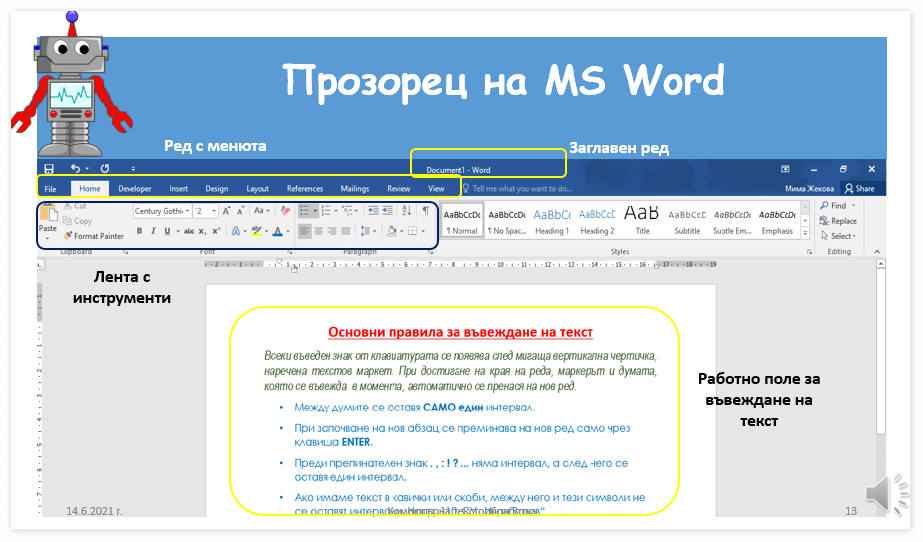923x542 pixels.
Task: Toggle Show/Hide paragraph marks ¶
Action: pos(426,211)
